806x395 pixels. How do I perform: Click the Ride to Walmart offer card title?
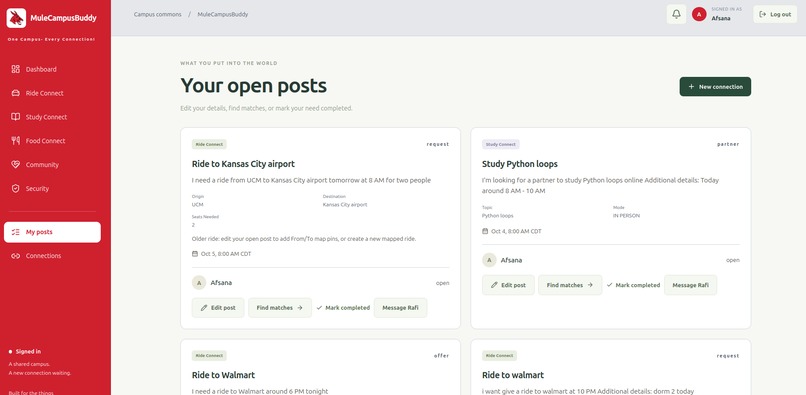click(x=223, y=375)
